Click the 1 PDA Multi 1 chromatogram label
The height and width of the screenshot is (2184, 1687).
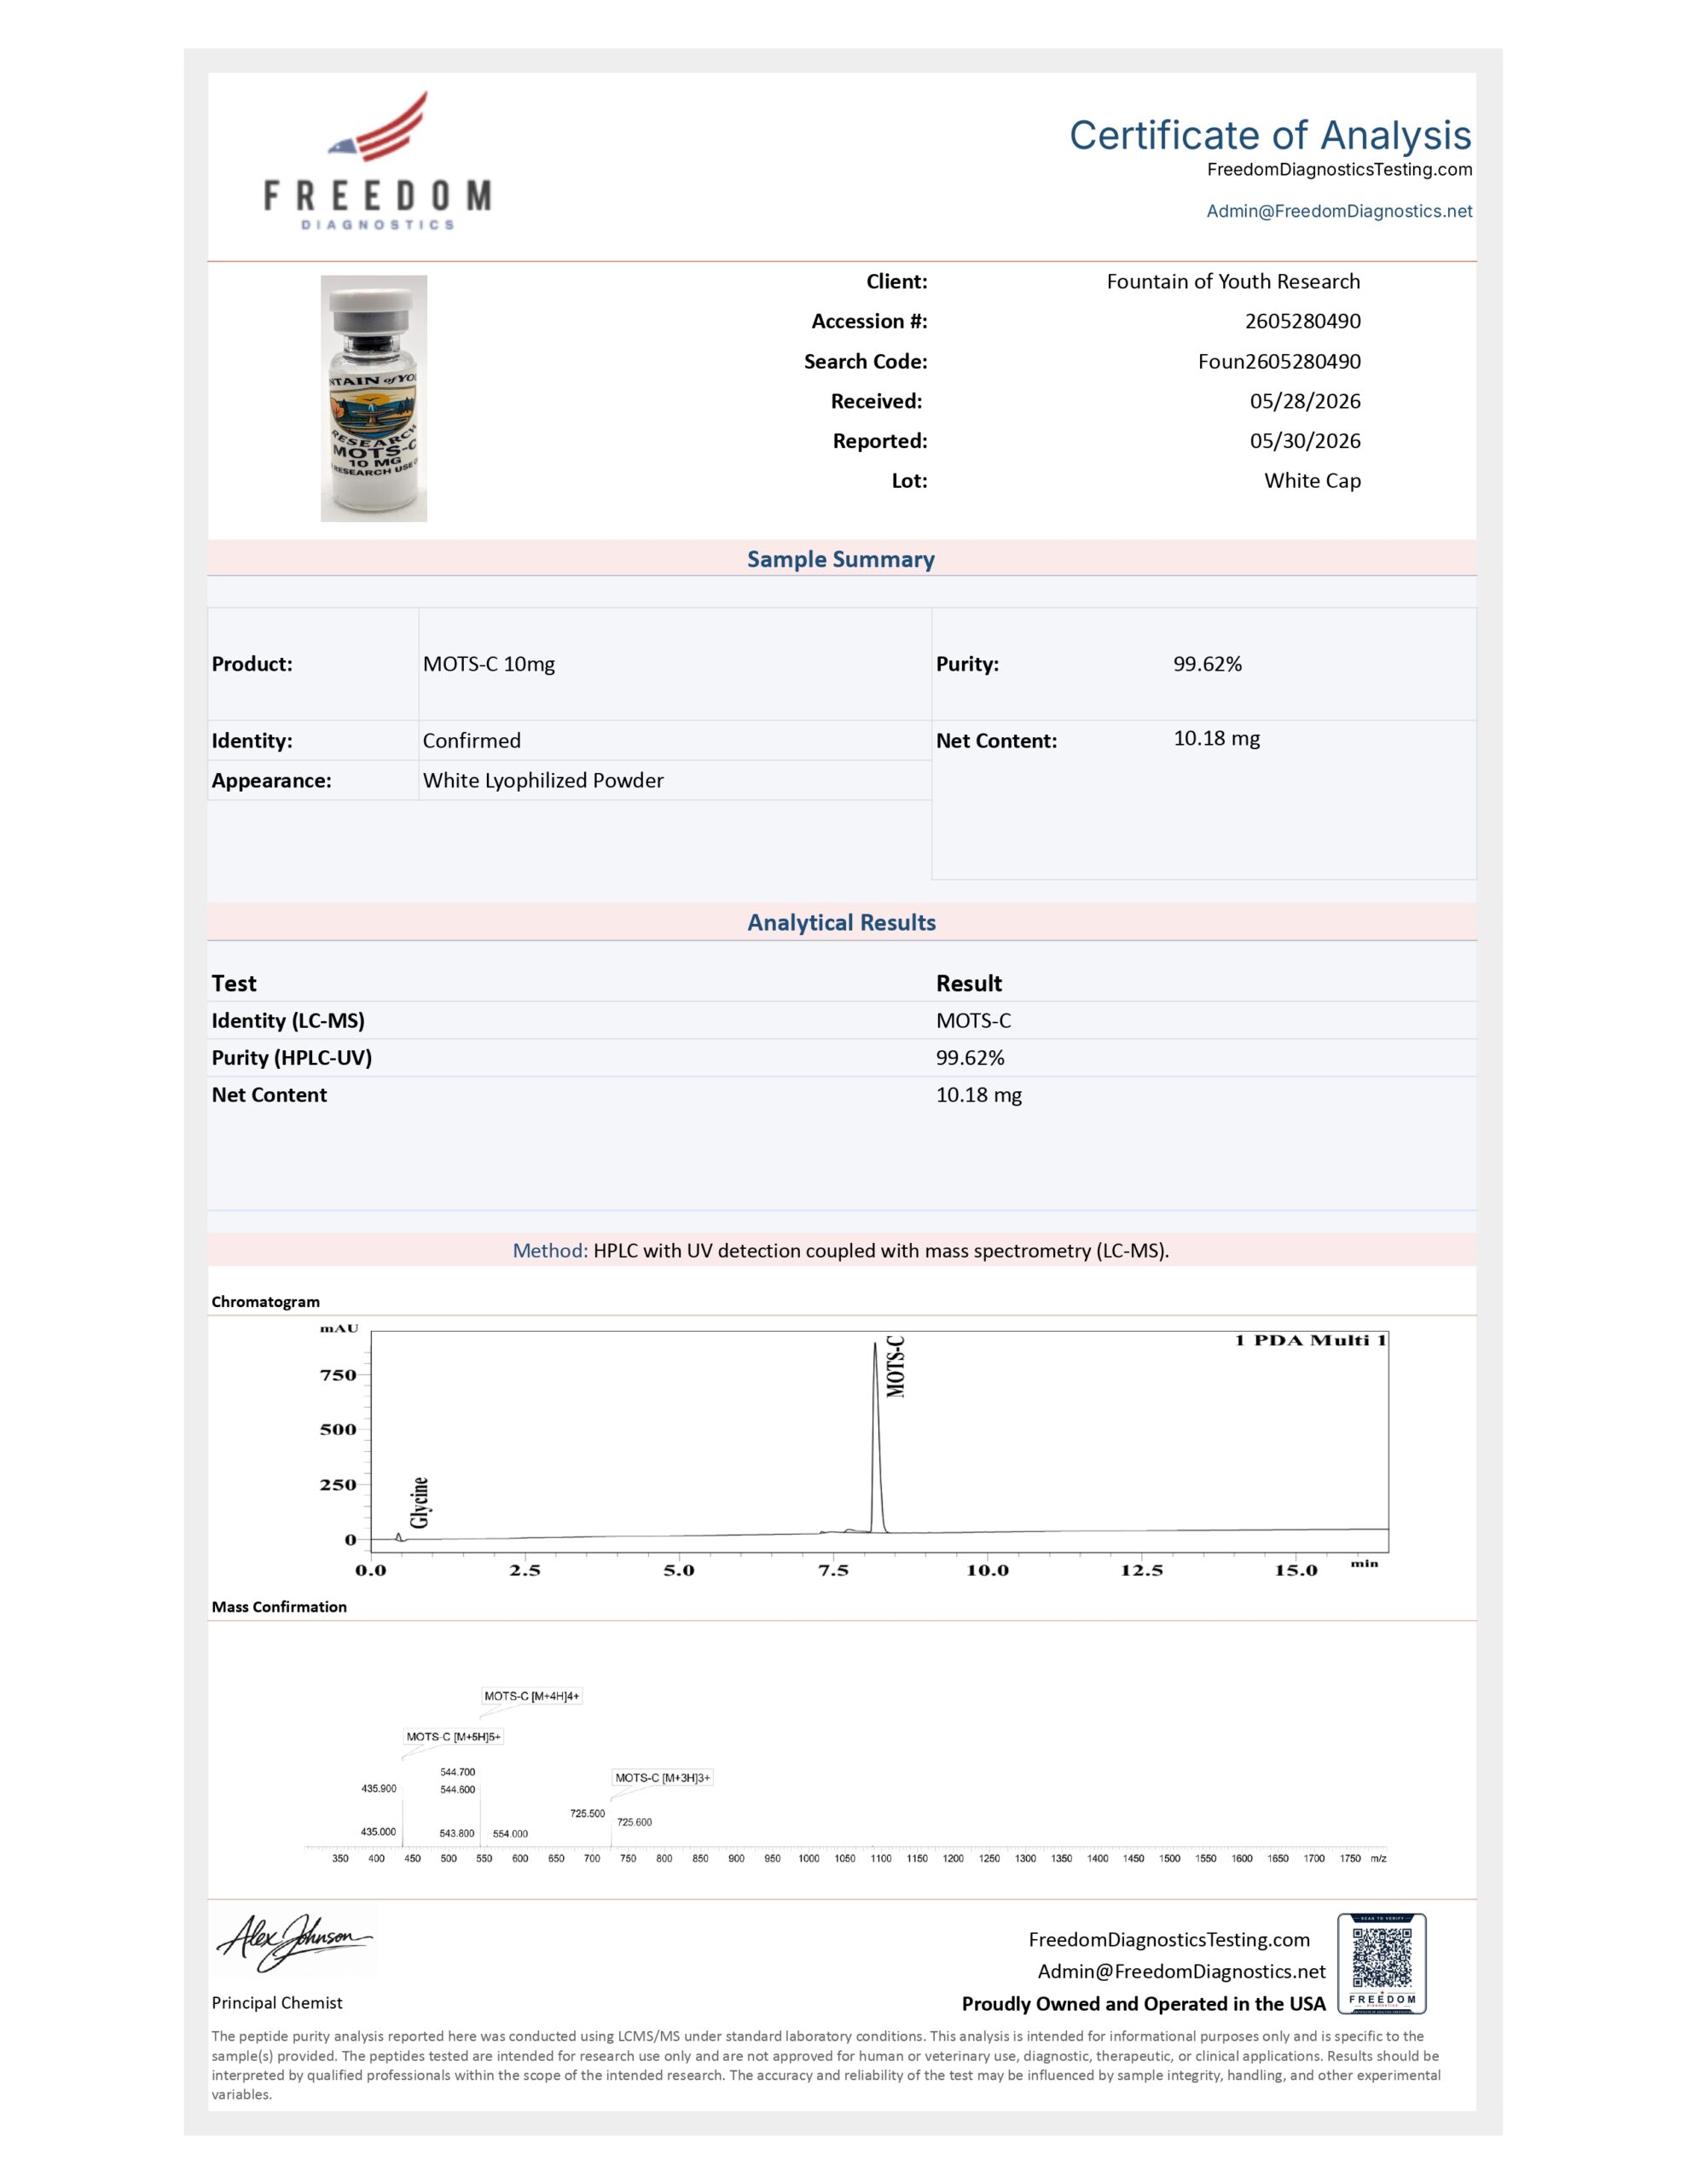pos(1310,1340)
